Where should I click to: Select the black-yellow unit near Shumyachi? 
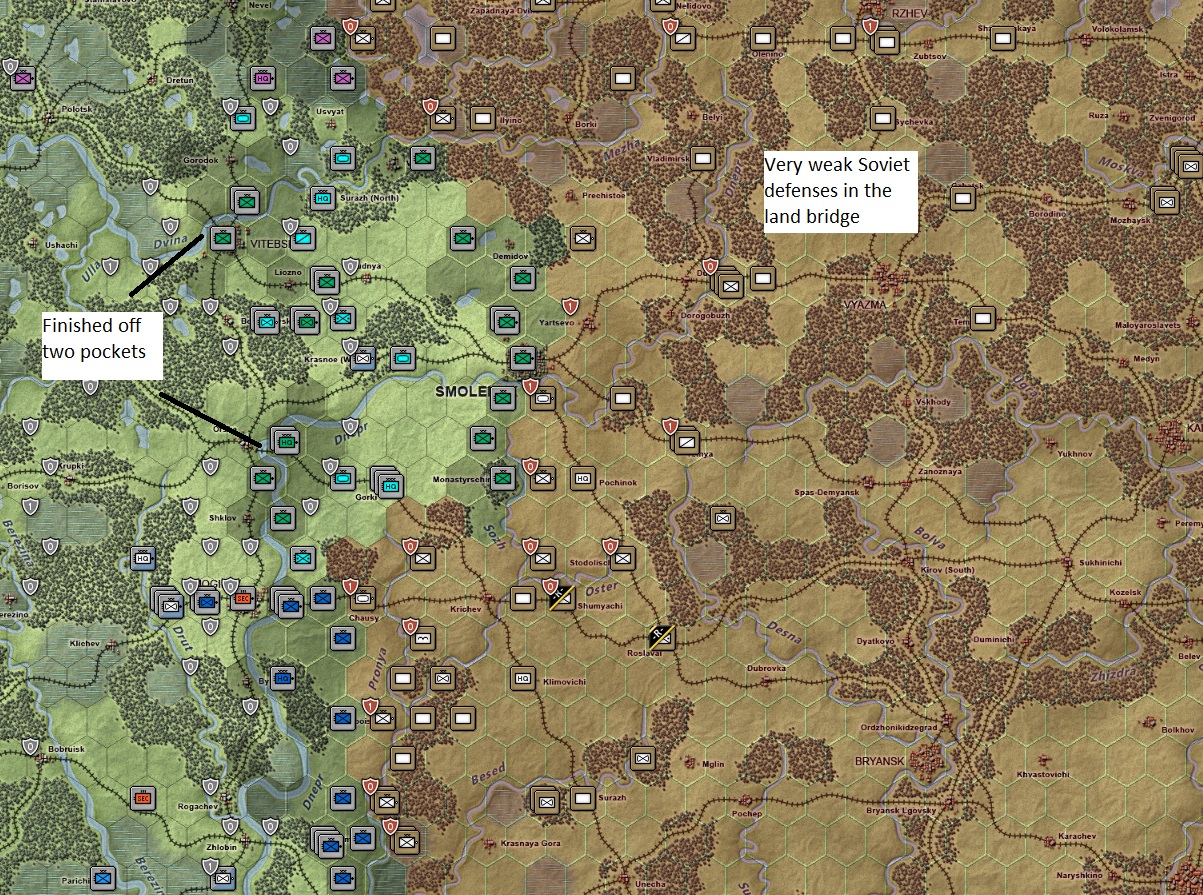[x=562, y=598]
